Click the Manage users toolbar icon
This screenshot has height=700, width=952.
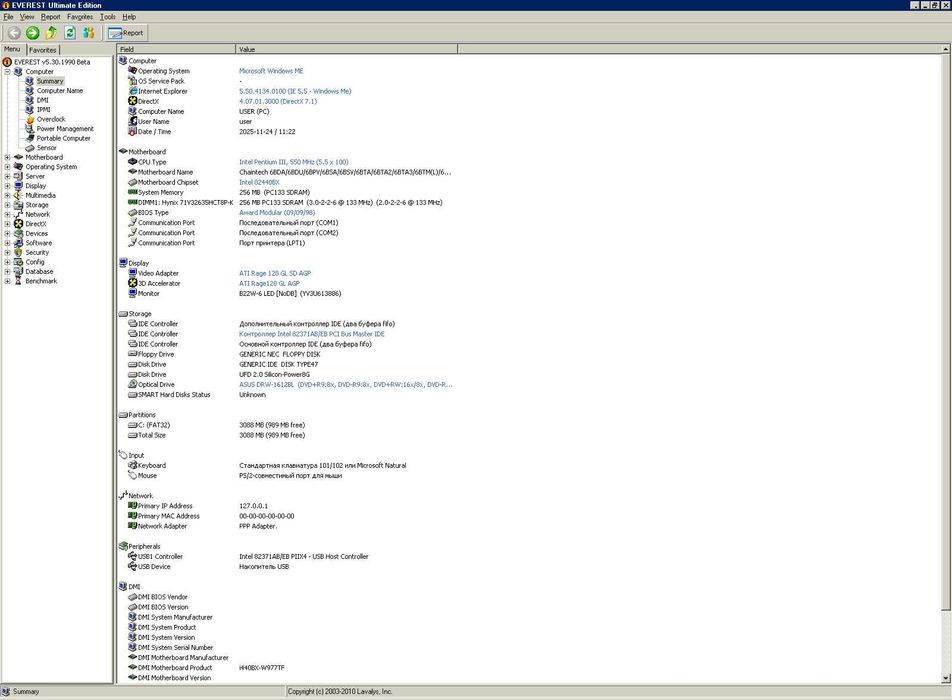tap(89, 33)
